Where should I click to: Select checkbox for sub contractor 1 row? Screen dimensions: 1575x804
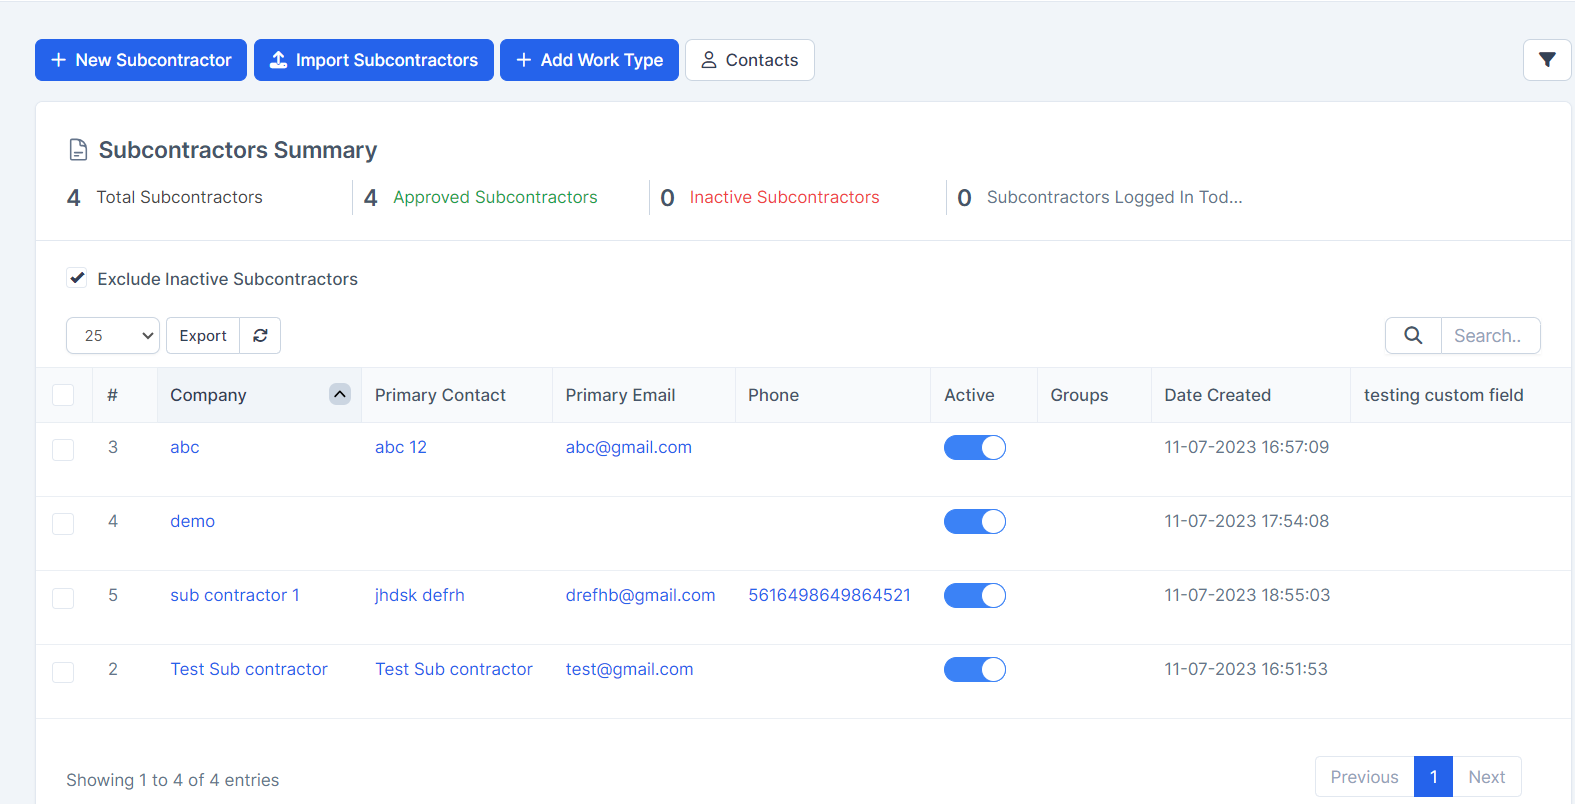63,598
